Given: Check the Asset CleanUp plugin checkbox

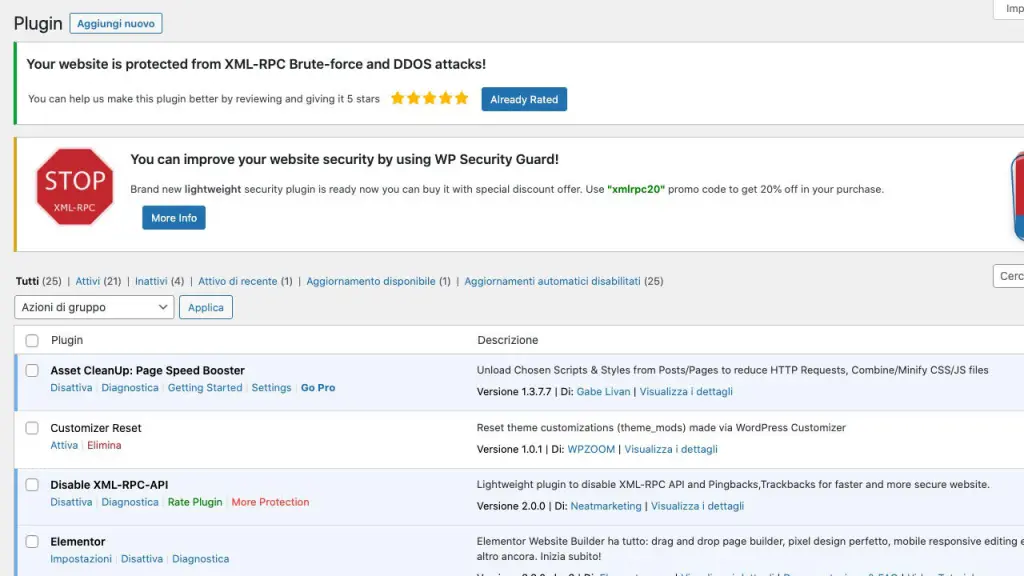Looking at the screenshot, I should [x=32, y=370].
